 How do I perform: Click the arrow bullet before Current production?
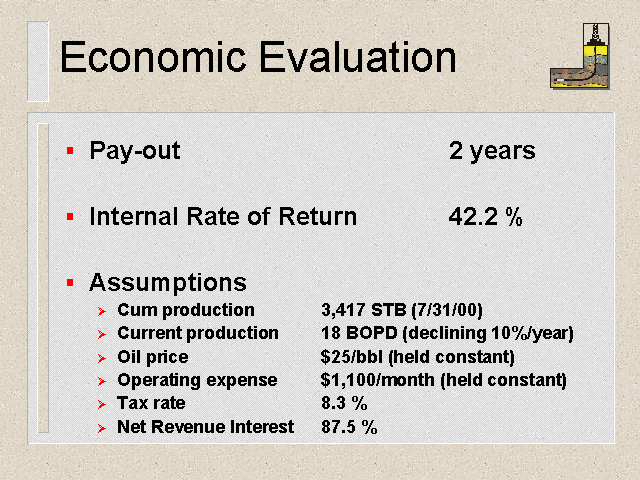(x=102, y=335)
